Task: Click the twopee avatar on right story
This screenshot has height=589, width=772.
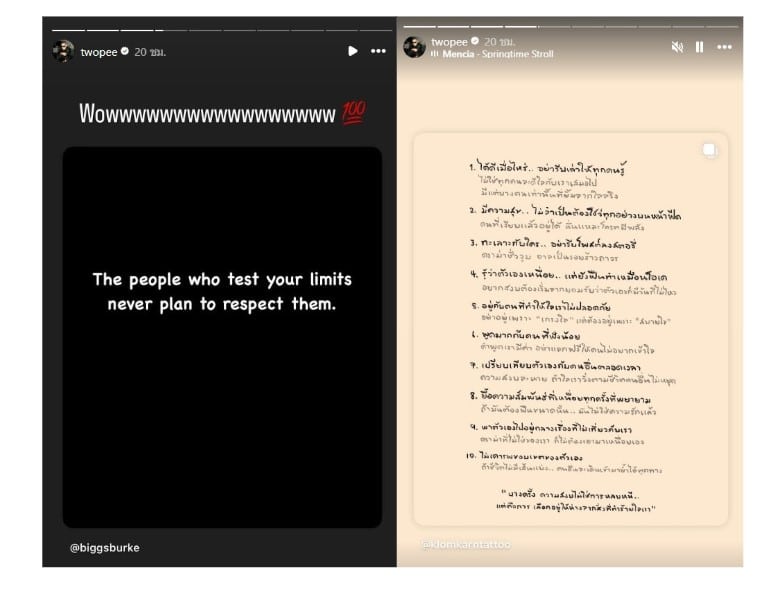Action: tap(414, 47)
